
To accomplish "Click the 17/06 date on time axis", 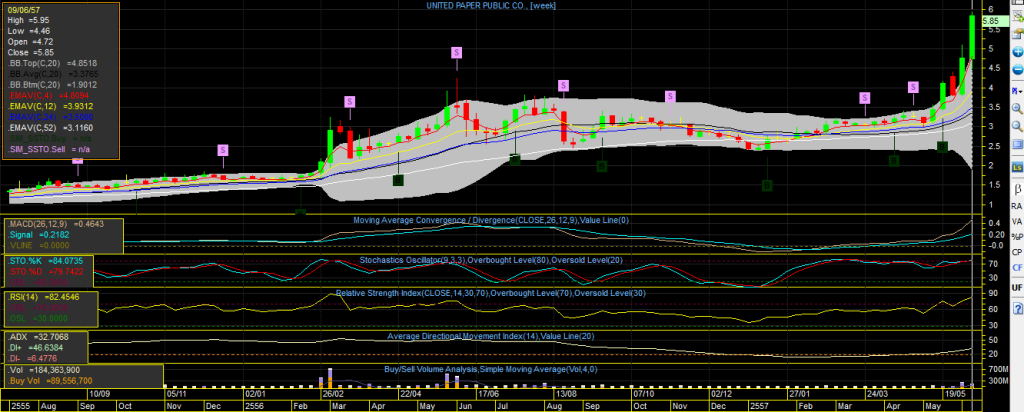I will (x=488, y=394).
